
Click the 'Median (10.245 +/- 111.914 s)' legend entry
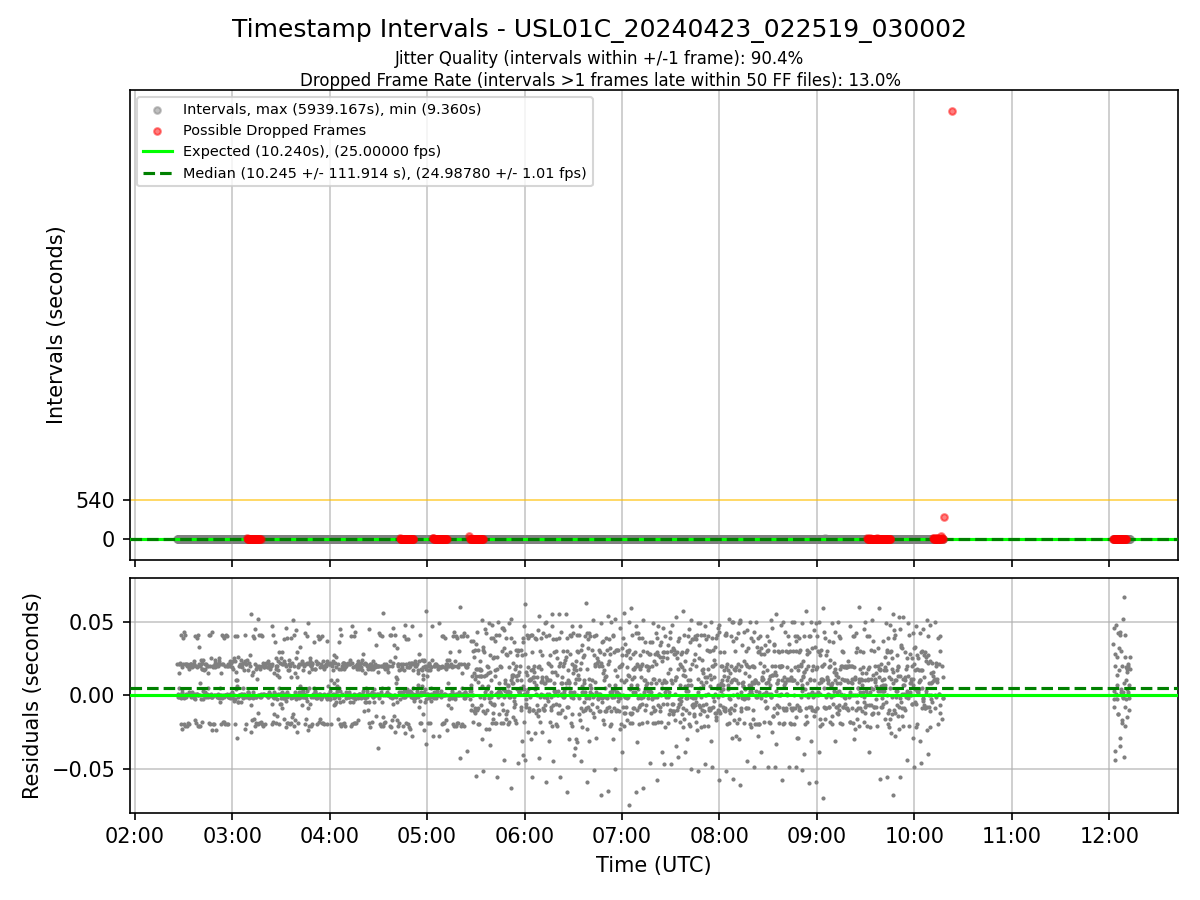[385, 173]
